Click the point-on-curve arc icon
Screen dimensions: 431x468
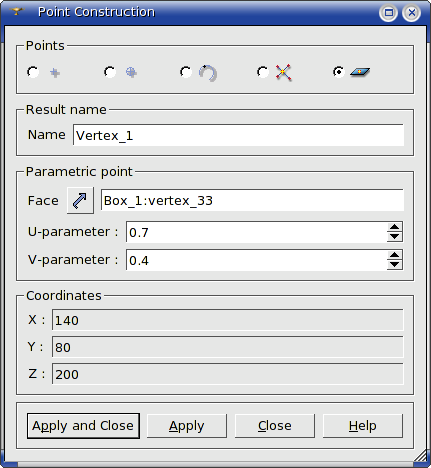click(x=208, y=73)
